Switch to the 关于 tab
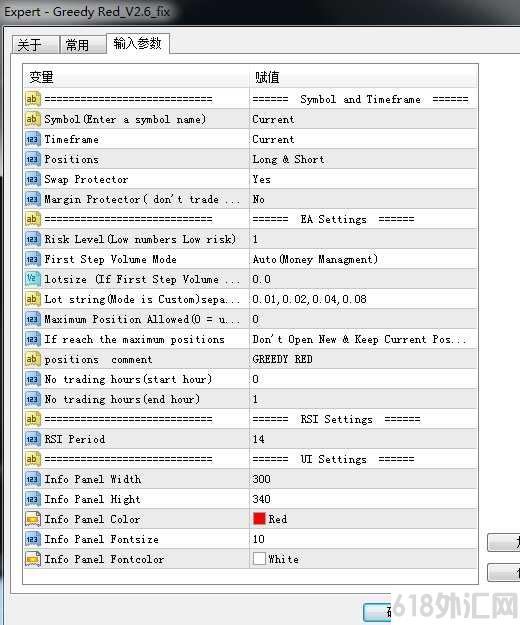520x625 pixels. (x=35, y=45)
